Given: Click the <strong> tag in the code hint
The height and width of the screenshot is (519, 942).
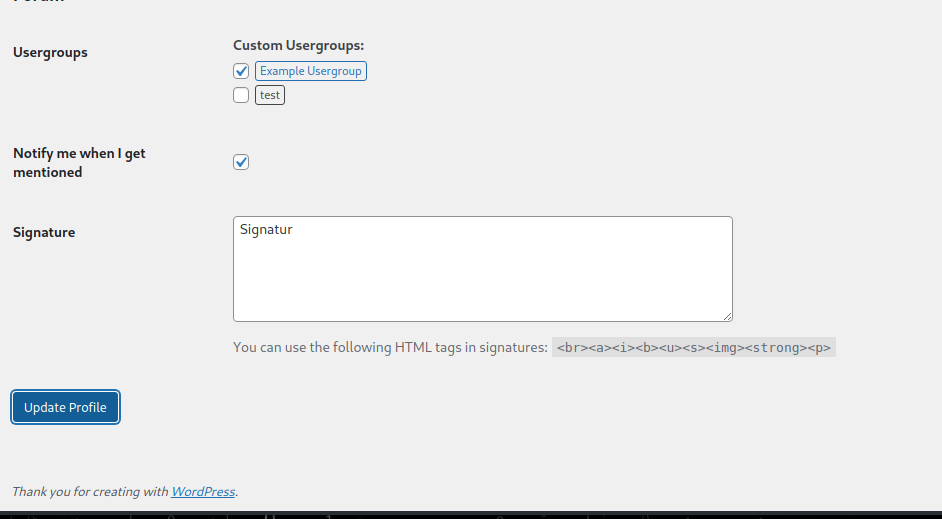Looking at the screenshot, I should point(775,348).
